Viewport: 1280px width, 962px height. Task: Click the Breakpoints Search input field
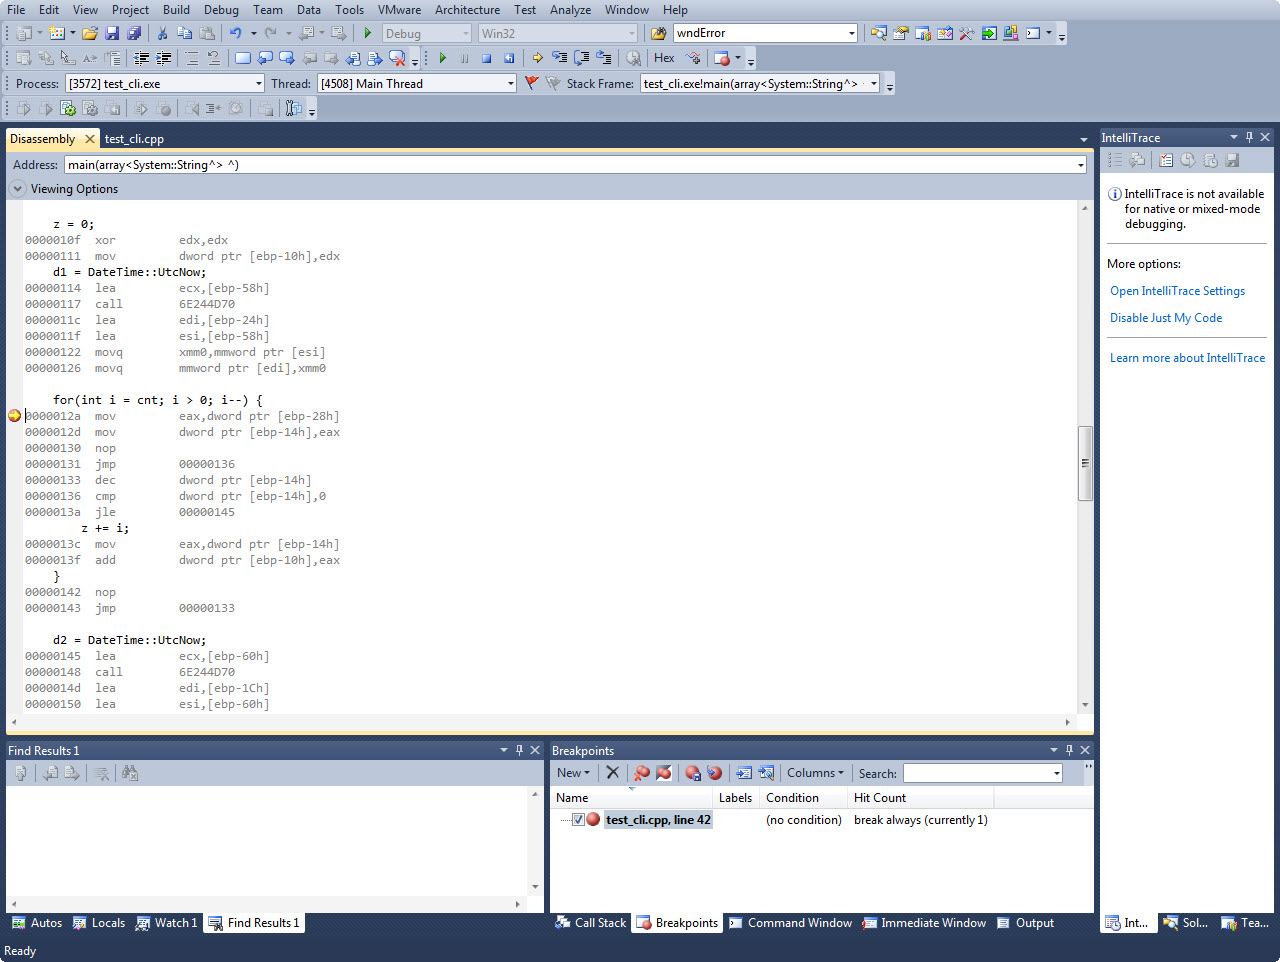(976, 773)
